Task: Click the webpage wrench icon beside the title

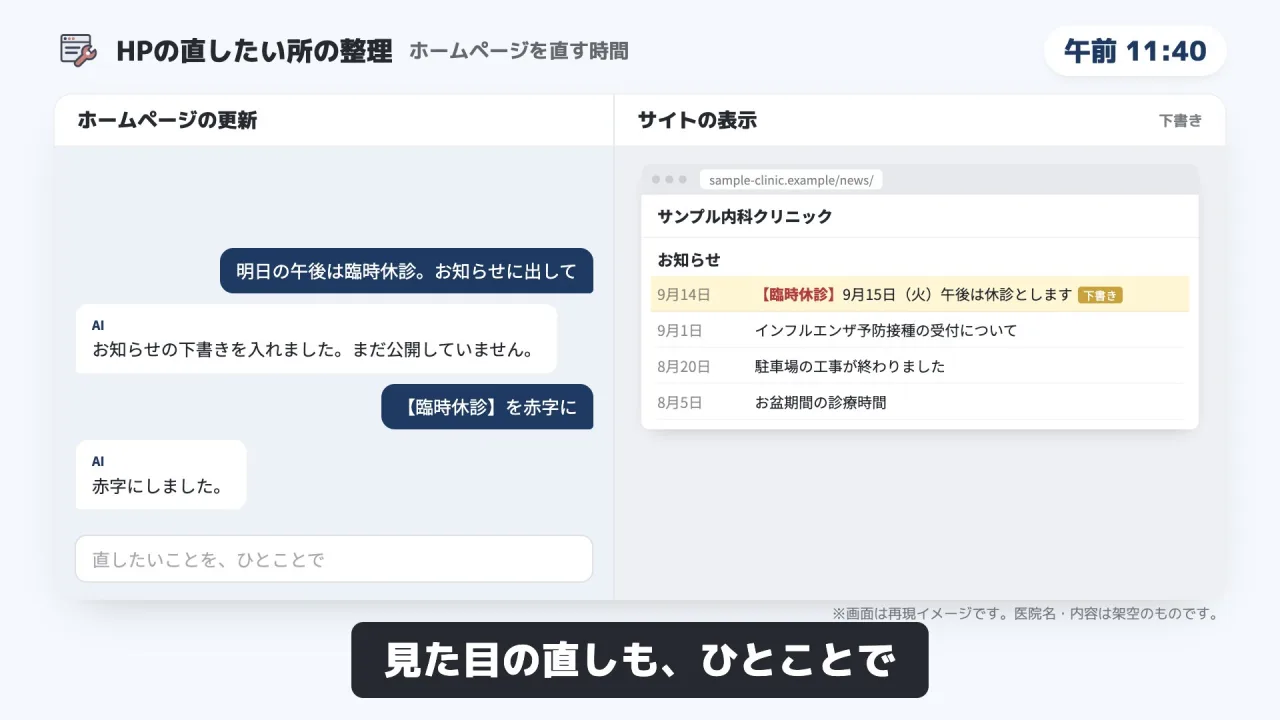Action: click(78, 50)
